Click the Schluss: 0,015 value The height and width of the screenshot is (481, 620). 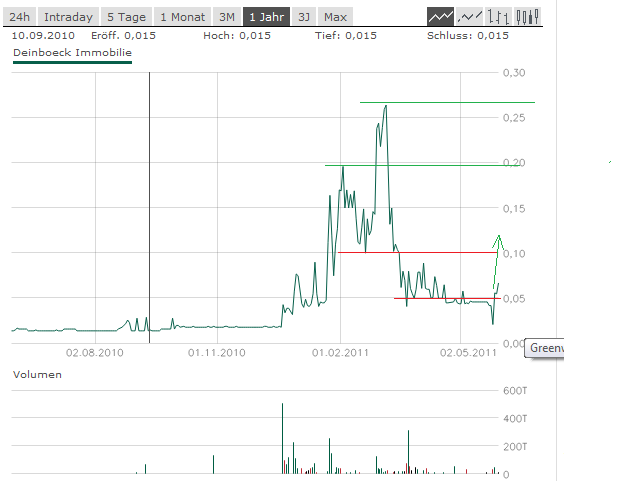(x=468, y=36)
